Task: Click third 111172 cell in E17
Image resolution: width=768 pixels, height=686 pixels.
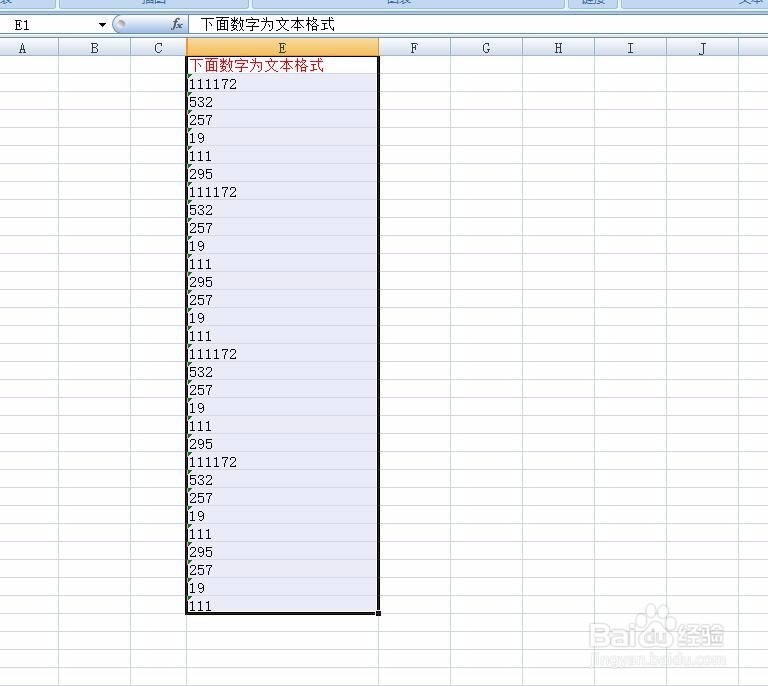Action: tap(283, 354)
